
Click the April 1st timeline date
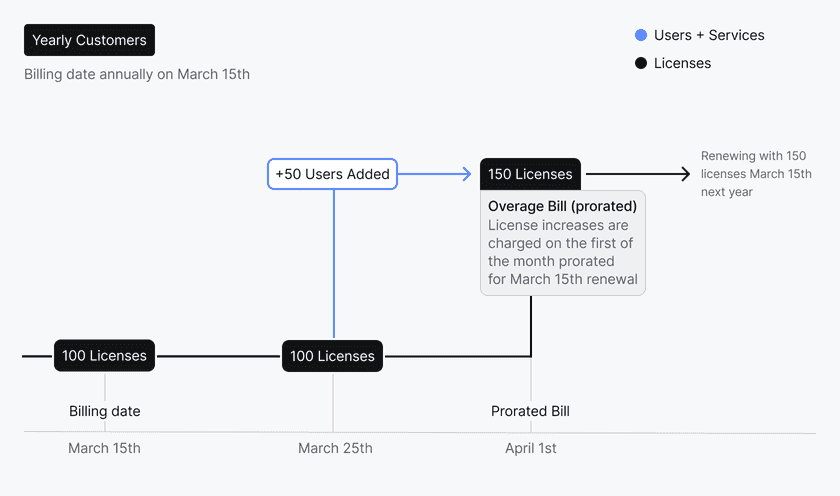click(531, 448)
